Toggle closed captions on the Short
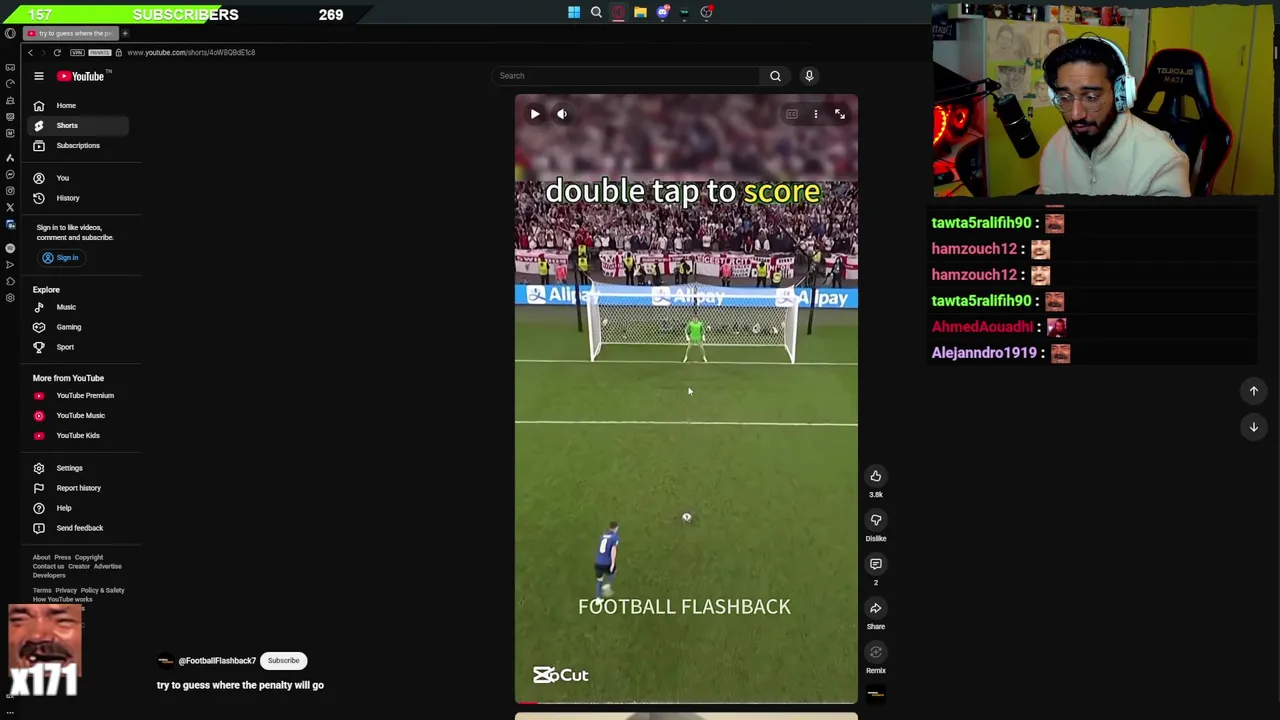 click(792, 114)
